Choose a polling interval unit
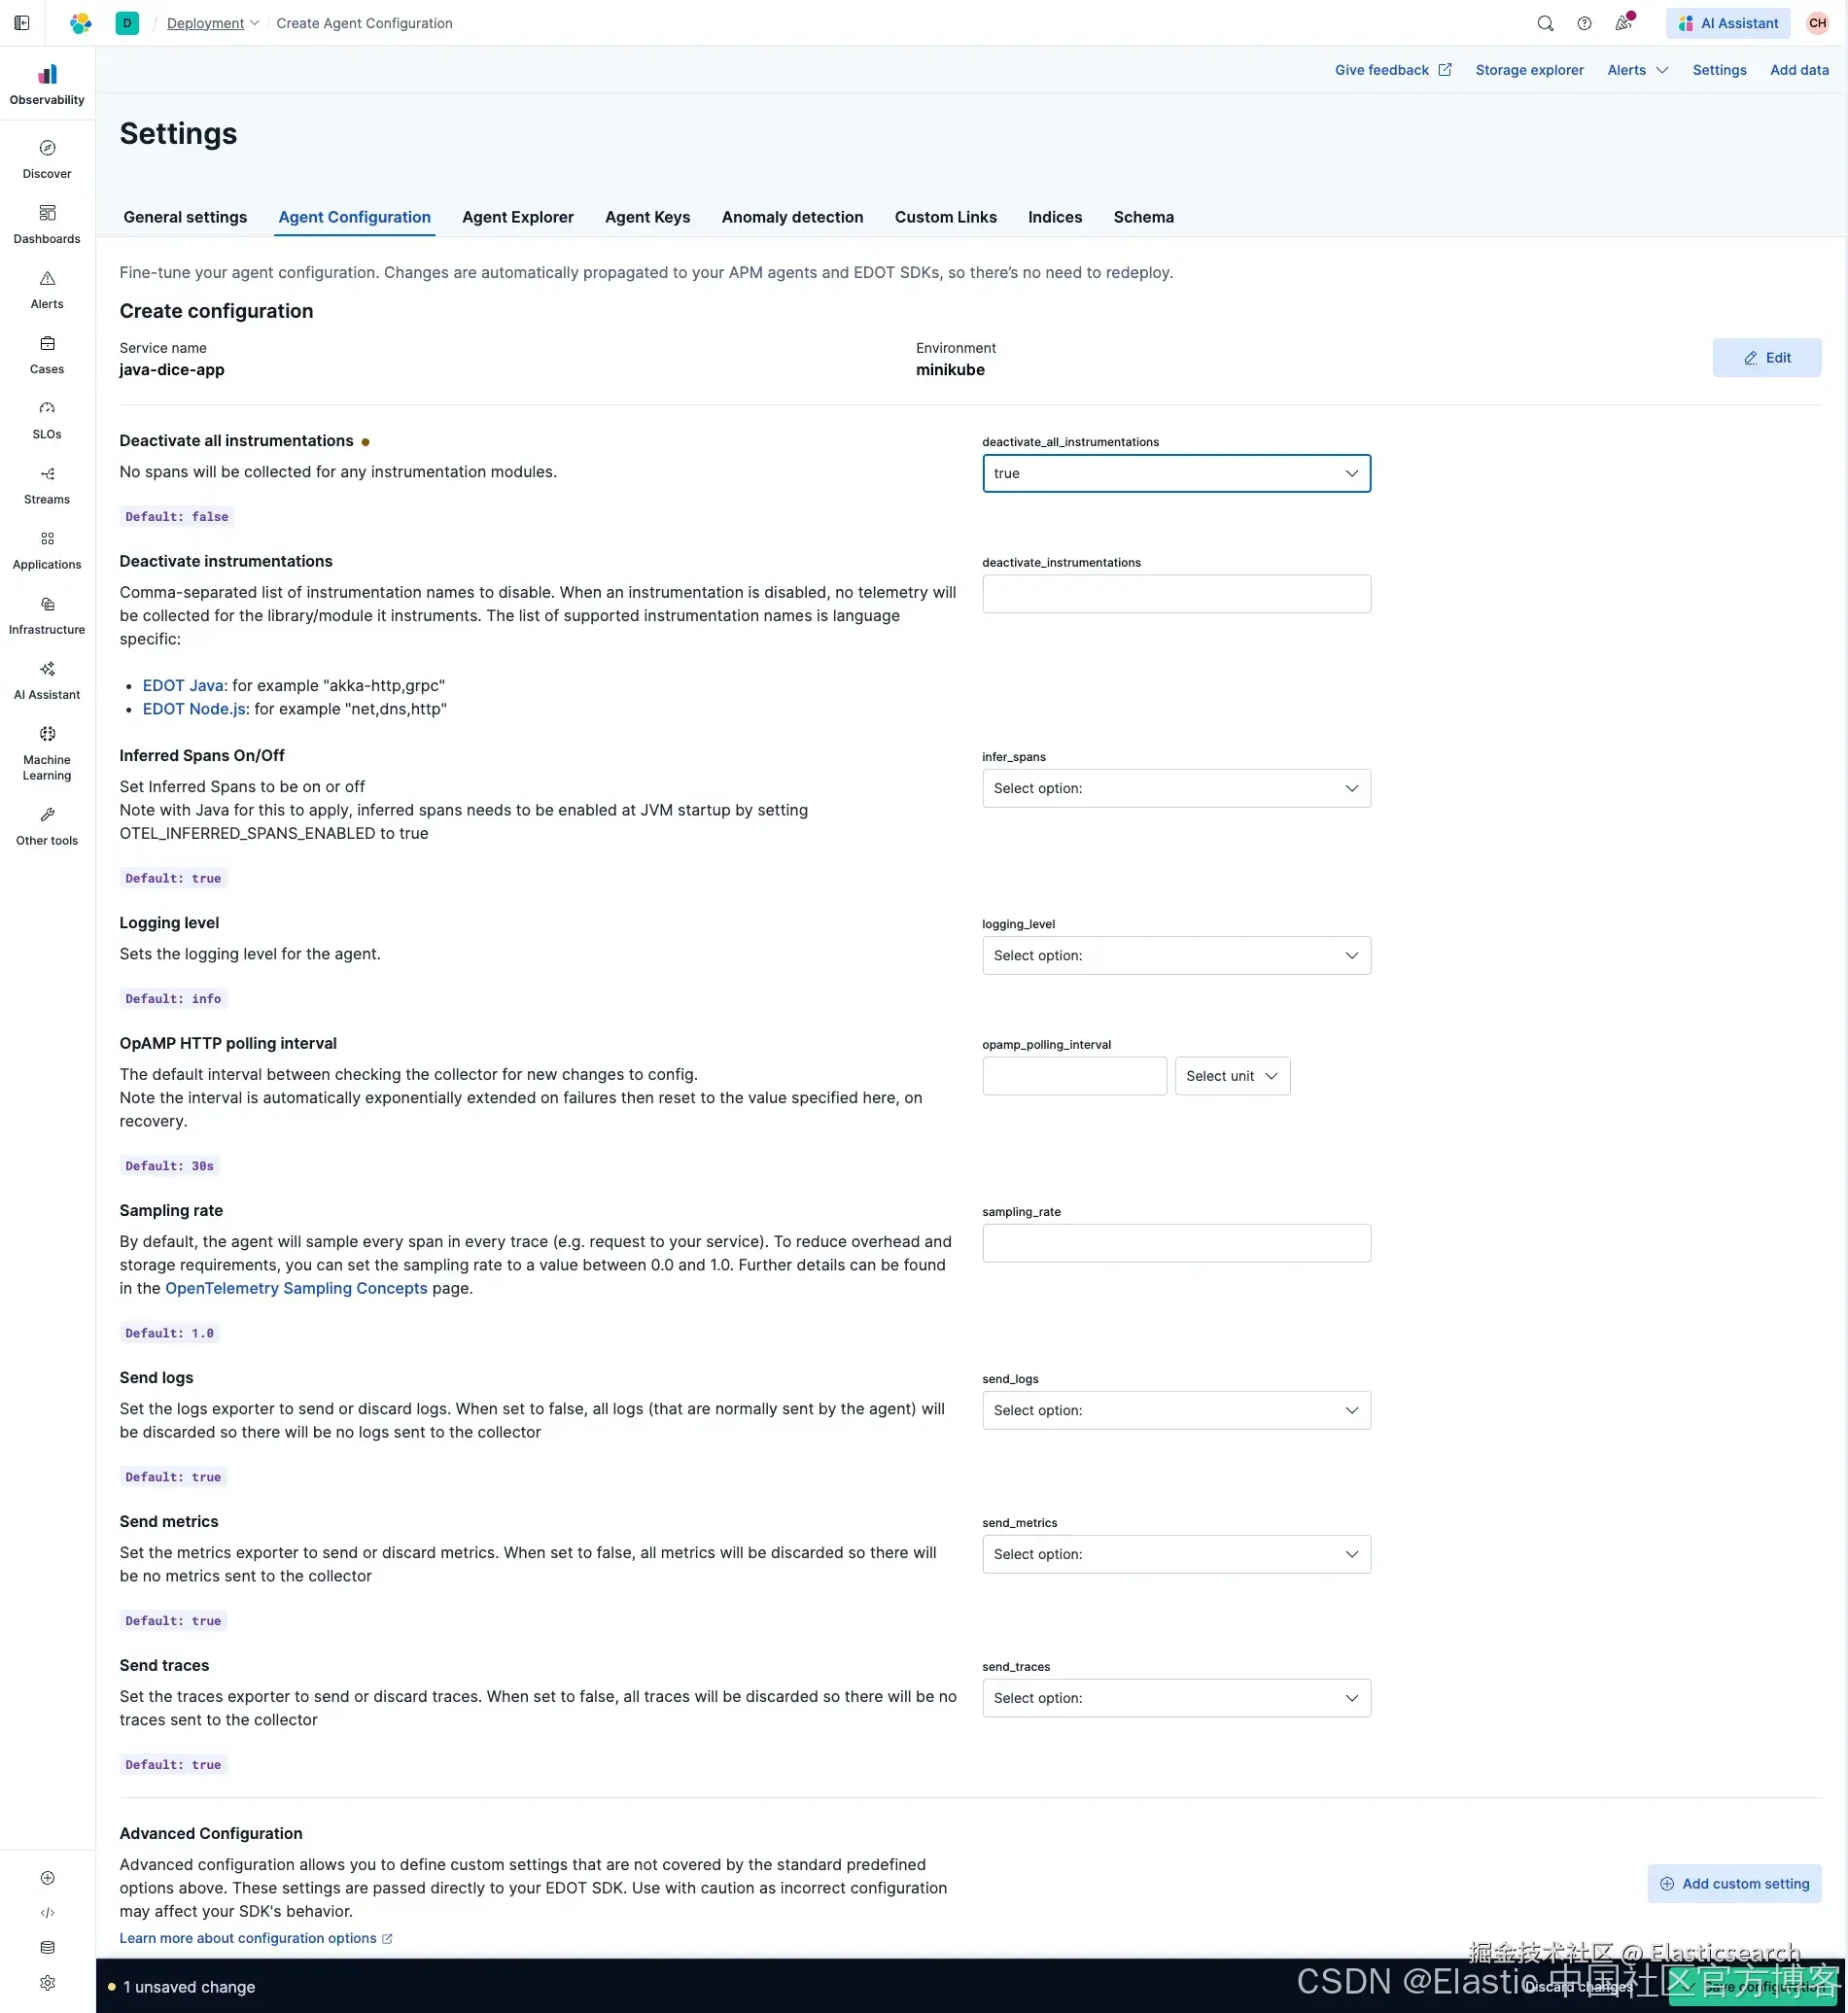Viewport: 1848px width, 2013px height. 1232,1076
